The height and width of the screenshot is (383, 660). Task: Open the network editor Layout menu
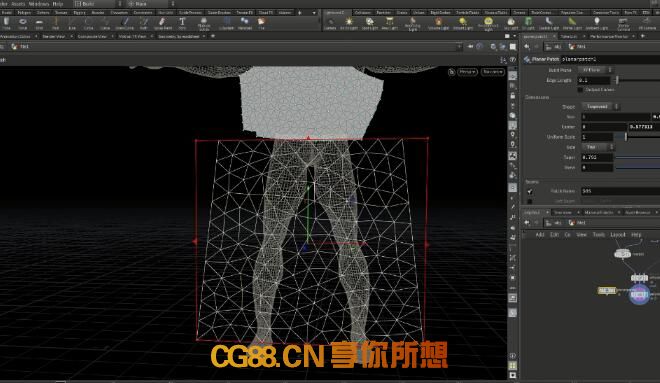pos(618,235)
